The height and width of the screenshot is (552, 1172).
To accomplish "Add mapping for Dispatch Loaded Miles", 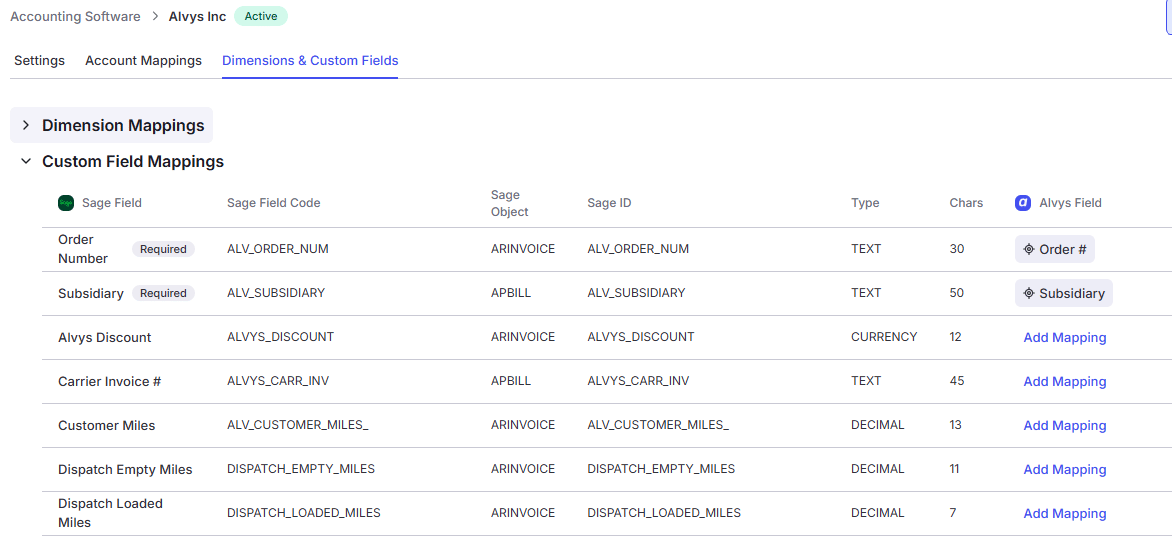I will click(1064, 514).
